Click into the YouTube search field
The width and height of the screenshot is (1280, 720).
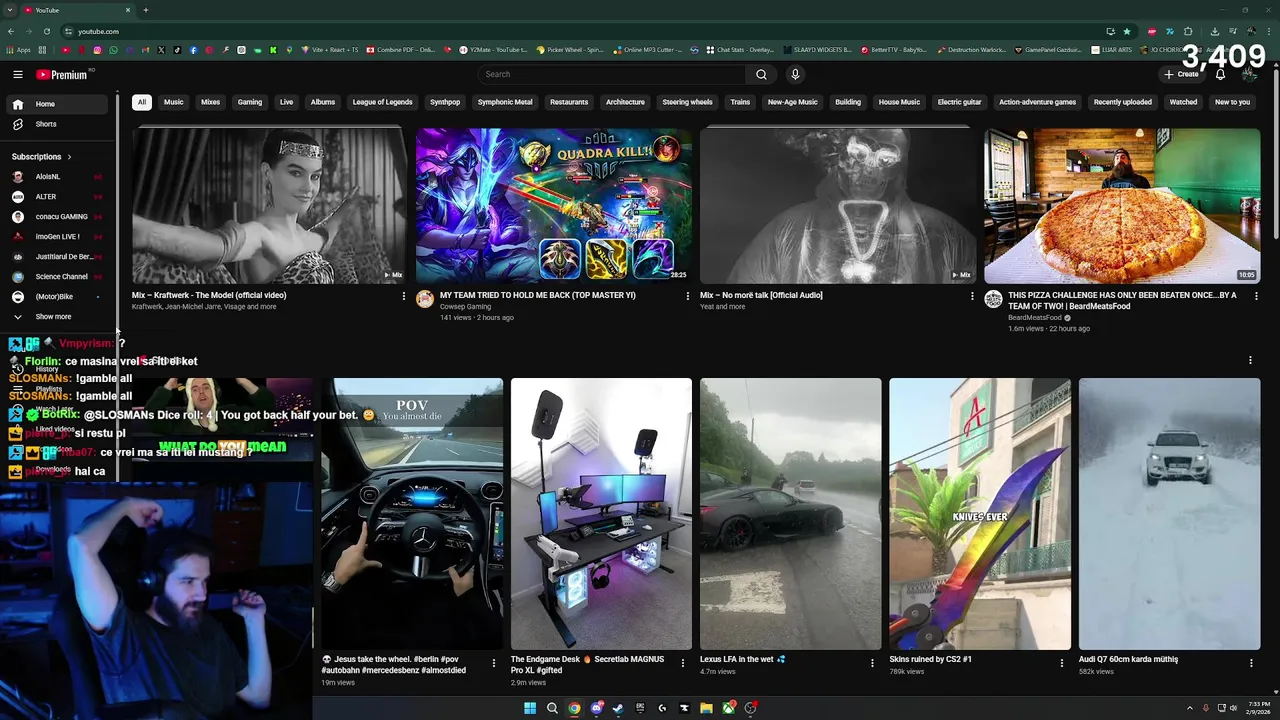[x=612, y=74]
